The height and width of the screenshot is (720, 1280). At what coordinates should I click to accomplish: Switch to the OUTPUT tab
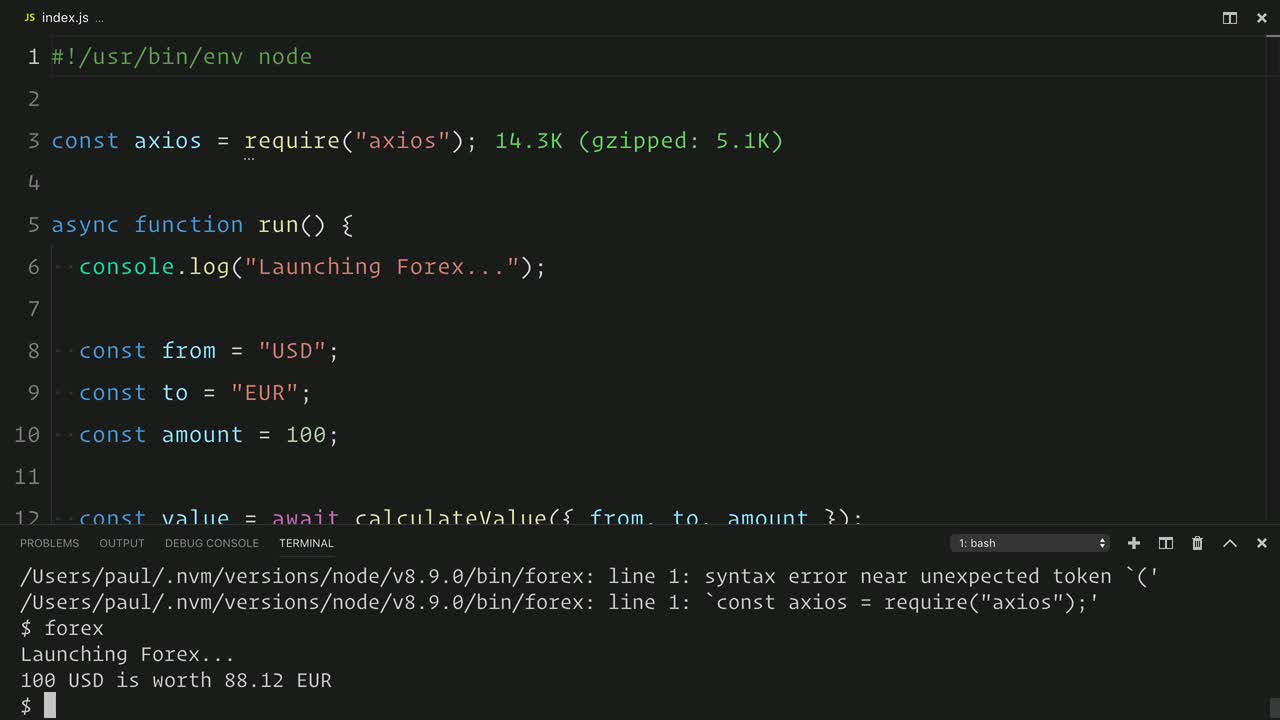(x=121, y=543)
